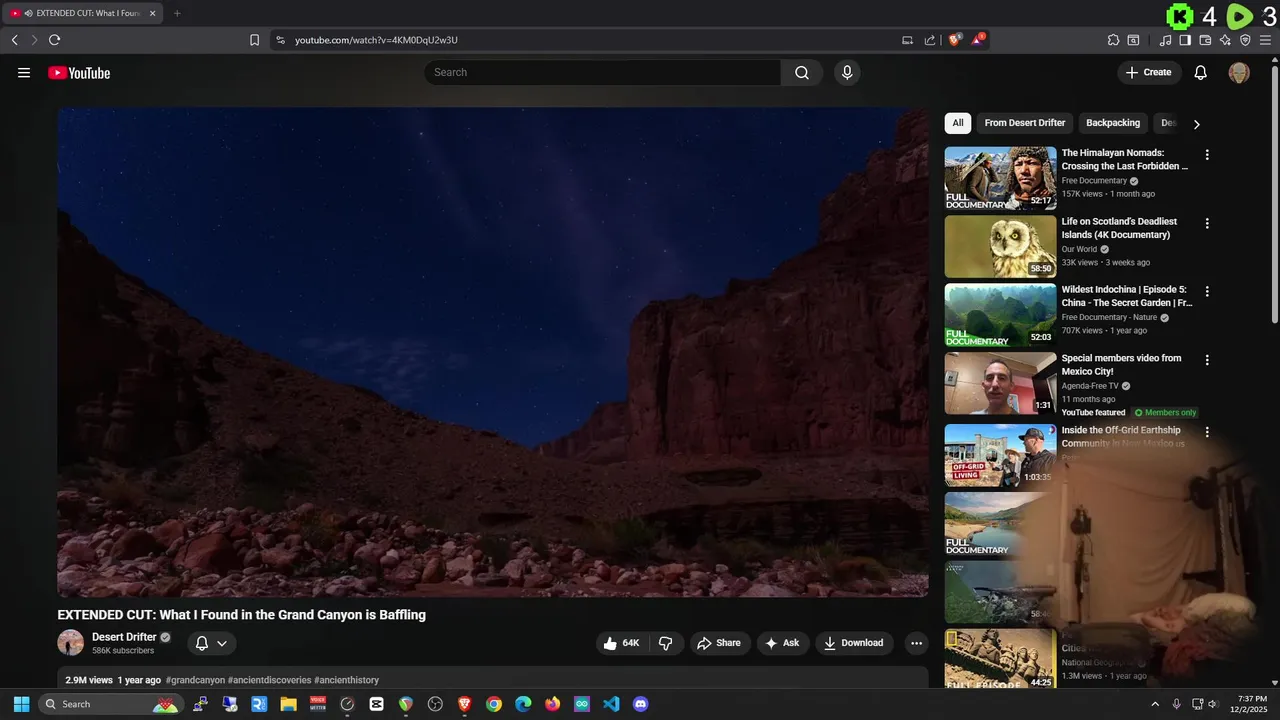This screenshot has height=720, width=1280.
Task: Open Firefox from taskbar
Action: (553, 704)
